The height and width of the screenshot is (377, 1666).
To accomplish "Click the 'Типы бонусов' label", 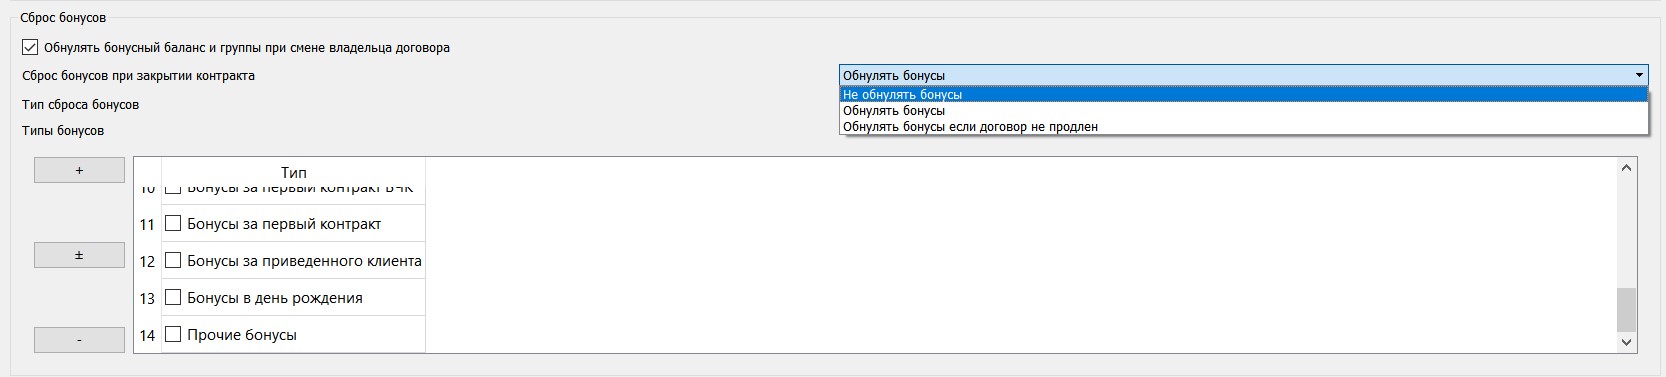I will 63,130.
